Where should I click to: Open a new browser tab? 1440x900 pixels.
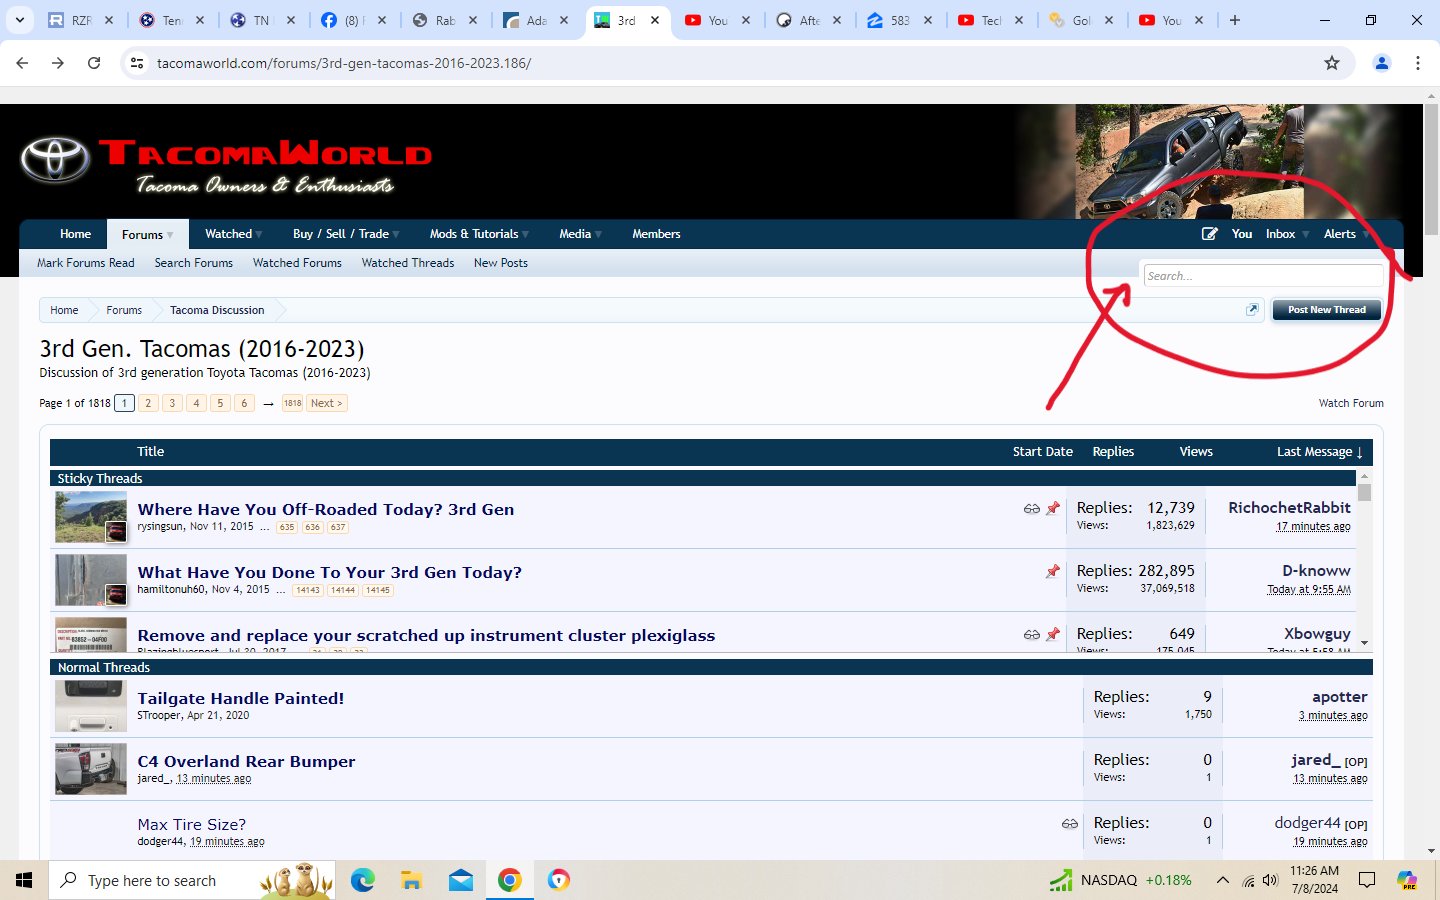tap(1235, 20)
